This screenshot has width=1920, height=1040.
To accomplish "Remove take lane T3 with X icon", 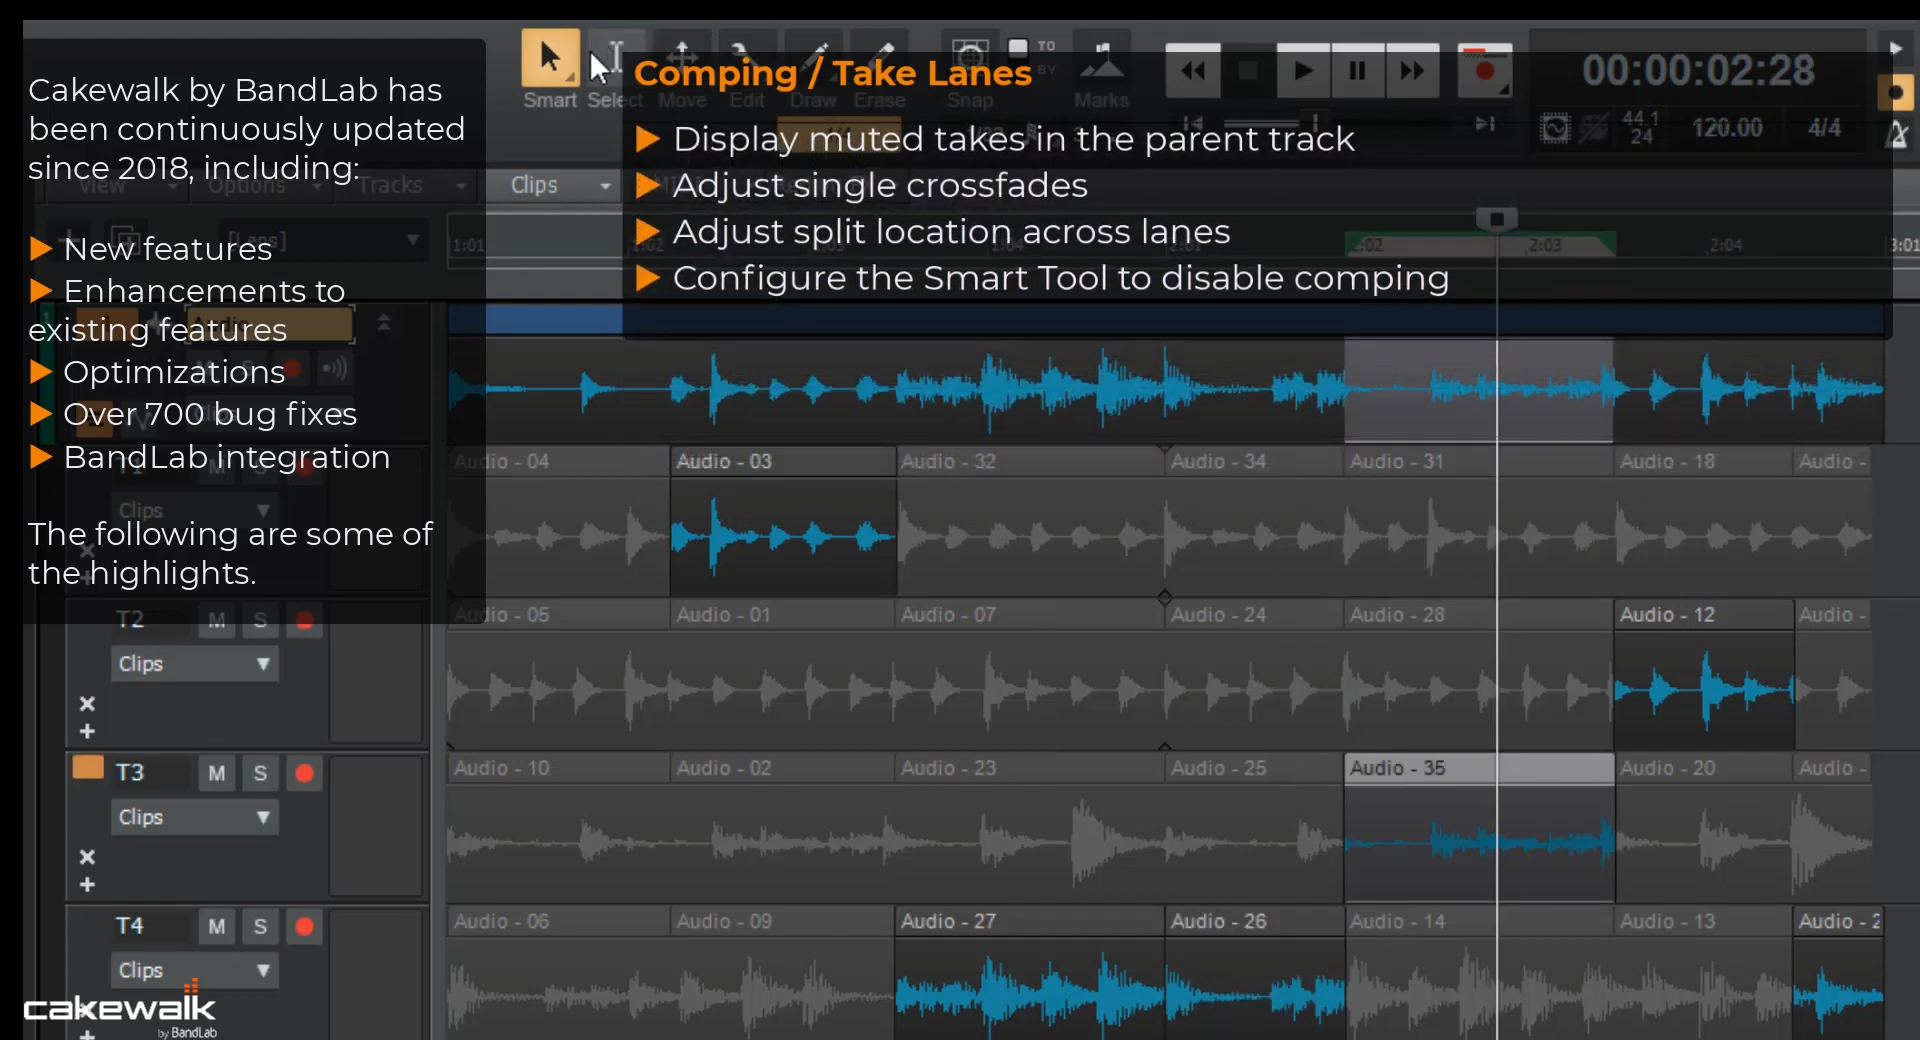I will 87,857.
